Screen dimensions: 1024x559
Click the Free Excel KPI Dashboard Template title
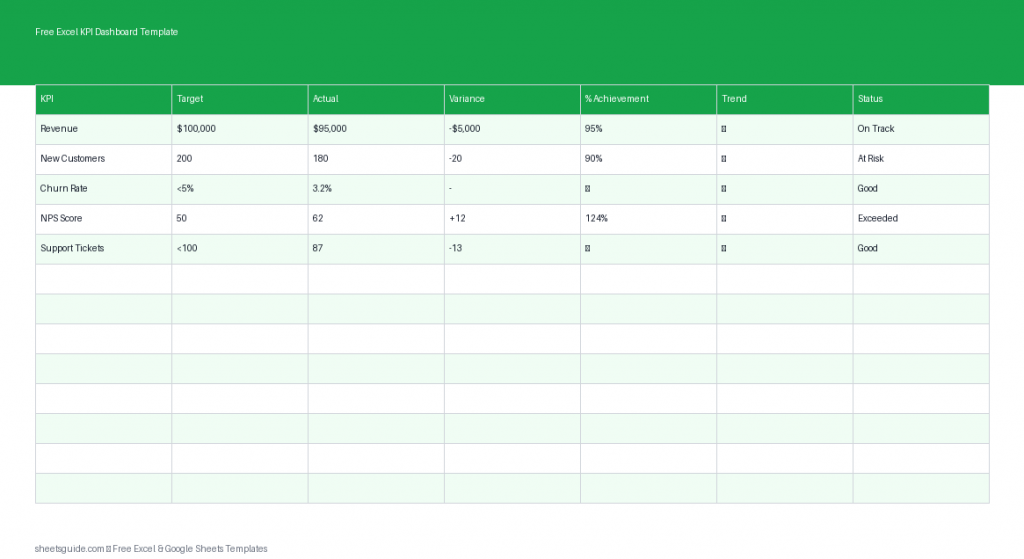(106, 32)
